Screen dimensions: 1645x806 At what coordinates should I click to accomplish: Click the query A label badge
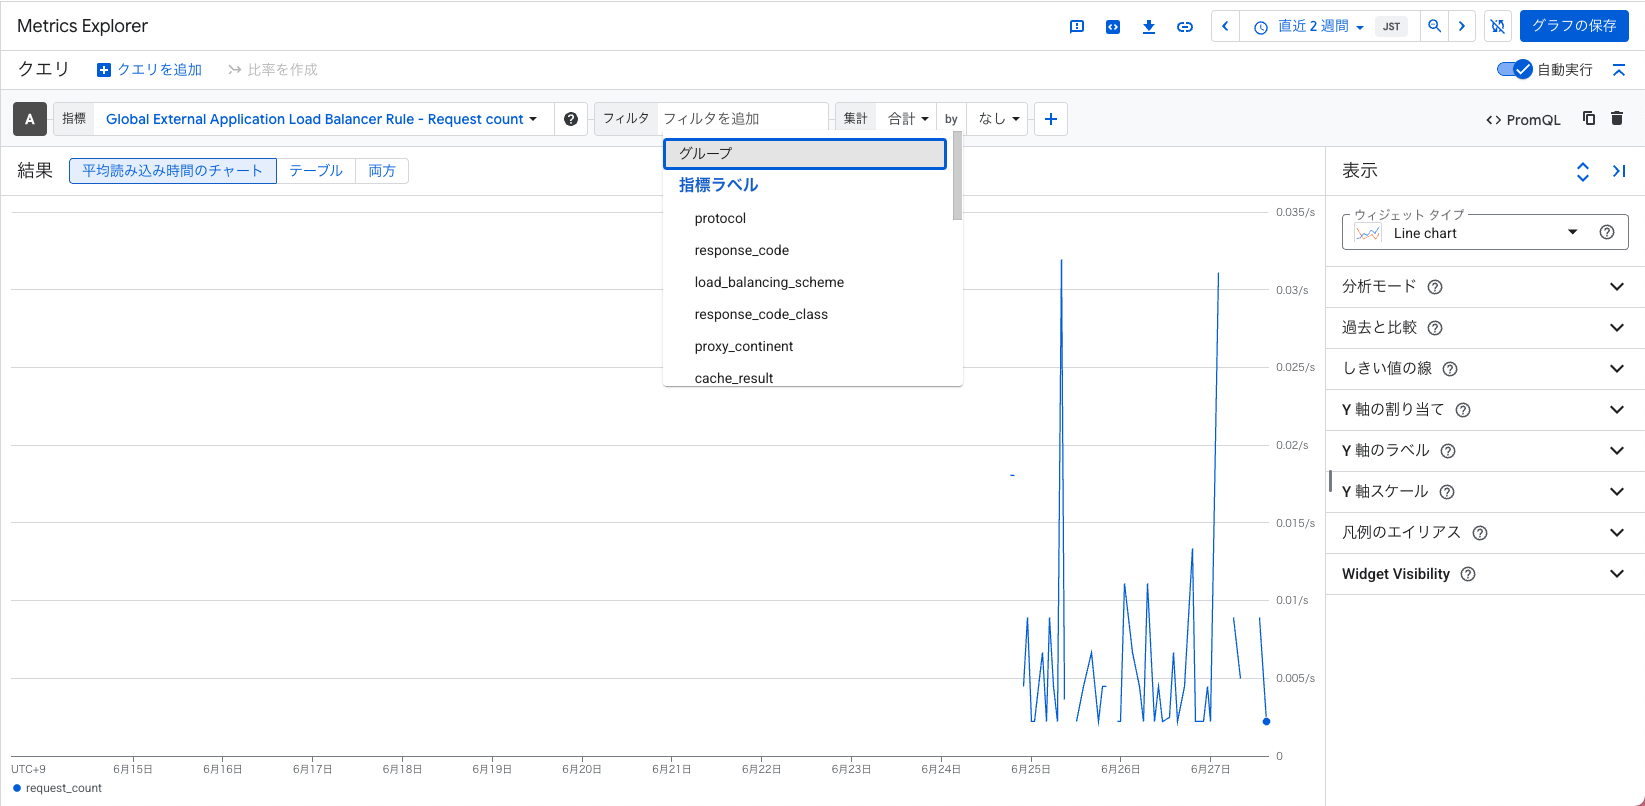pyautogui.click(x=30, y=119)
